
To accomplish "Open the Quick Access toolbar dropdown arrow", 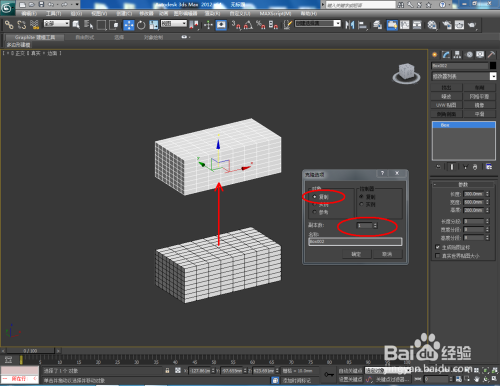I will (78, 5).
